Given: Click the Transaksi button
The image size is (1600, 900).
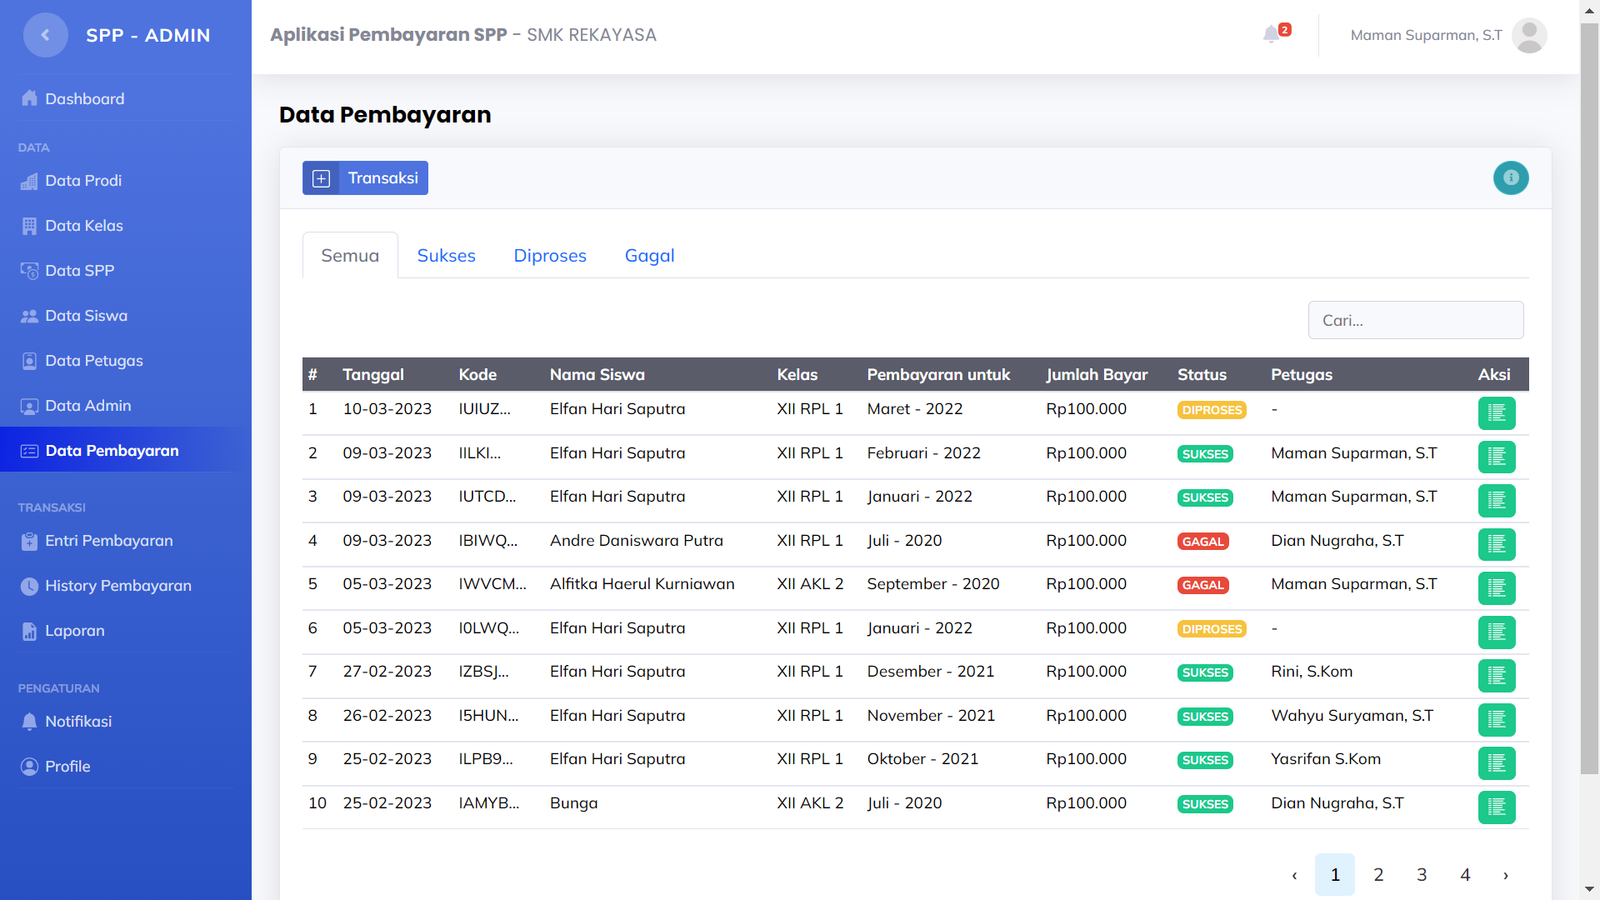Looking at the screenshot, I should [365, 178].
